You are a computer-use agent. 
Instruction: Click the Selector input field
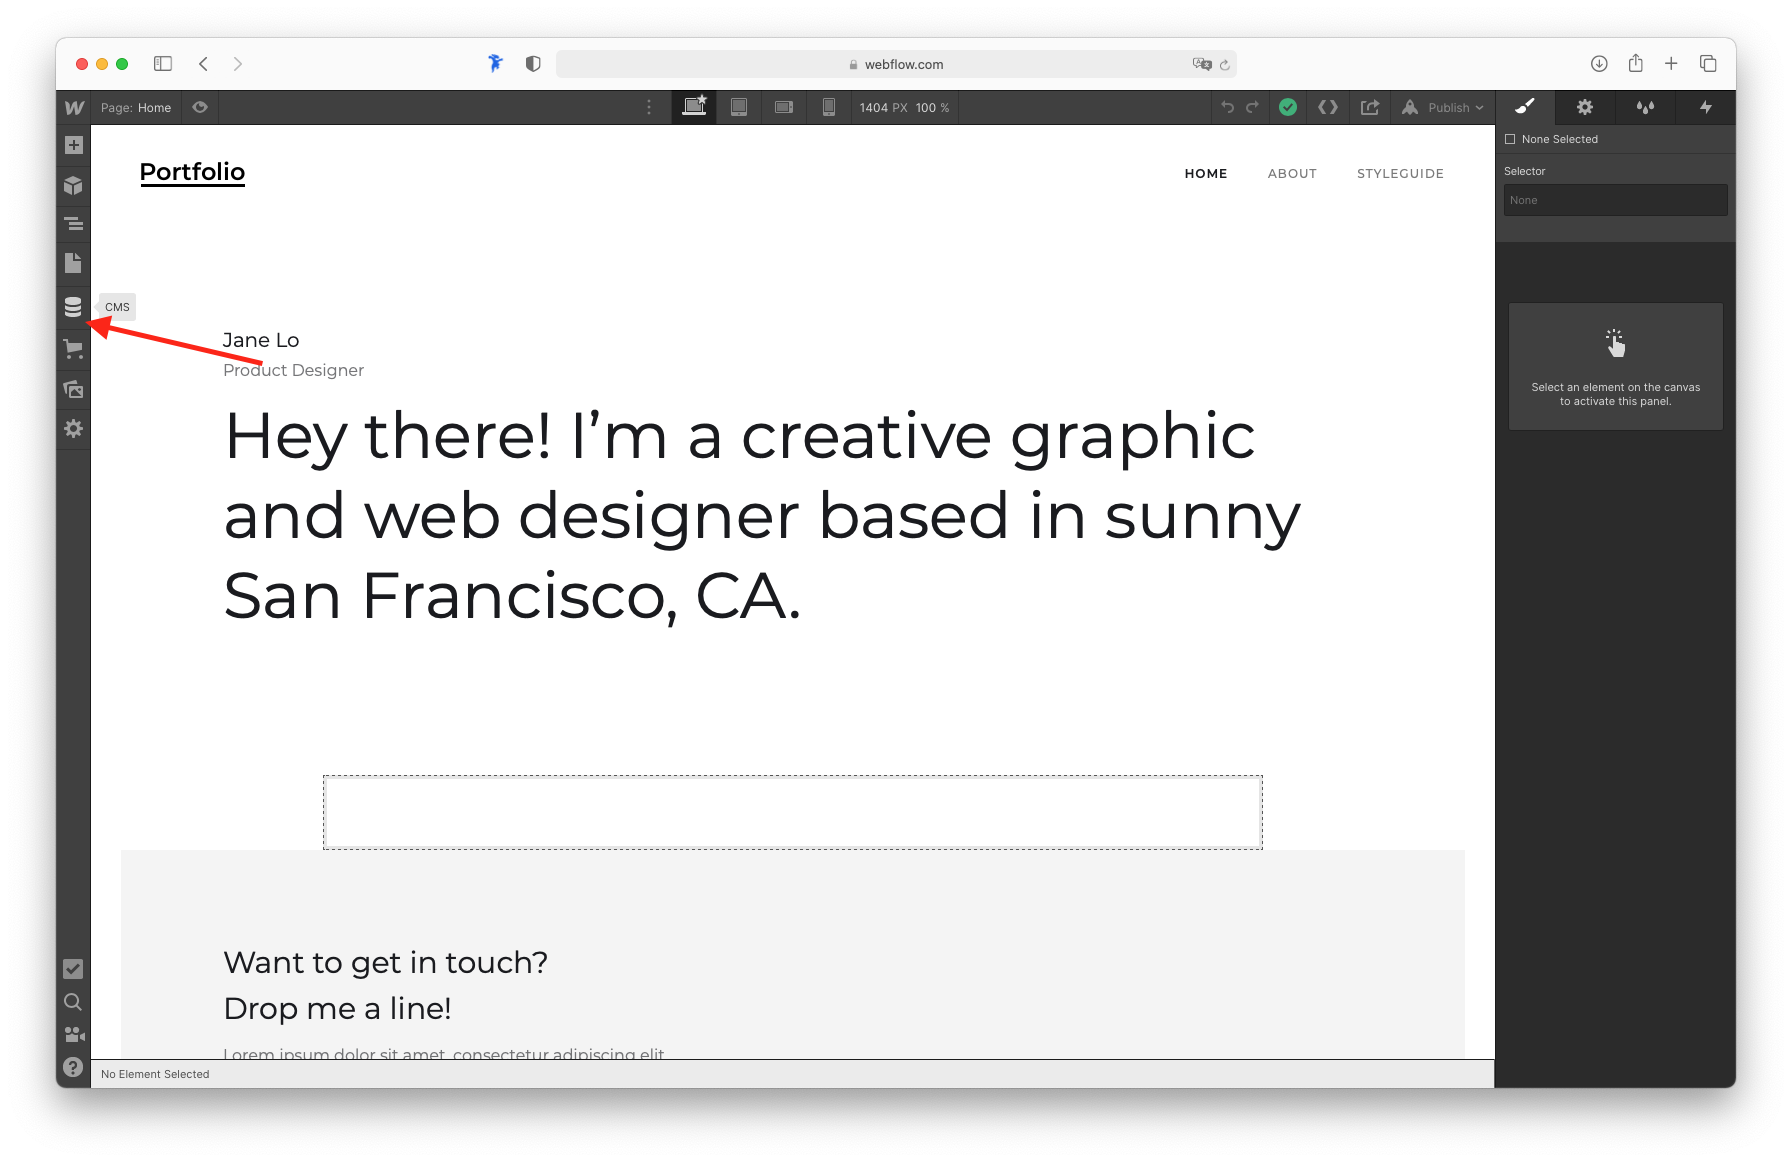(x=1614, y=199)
